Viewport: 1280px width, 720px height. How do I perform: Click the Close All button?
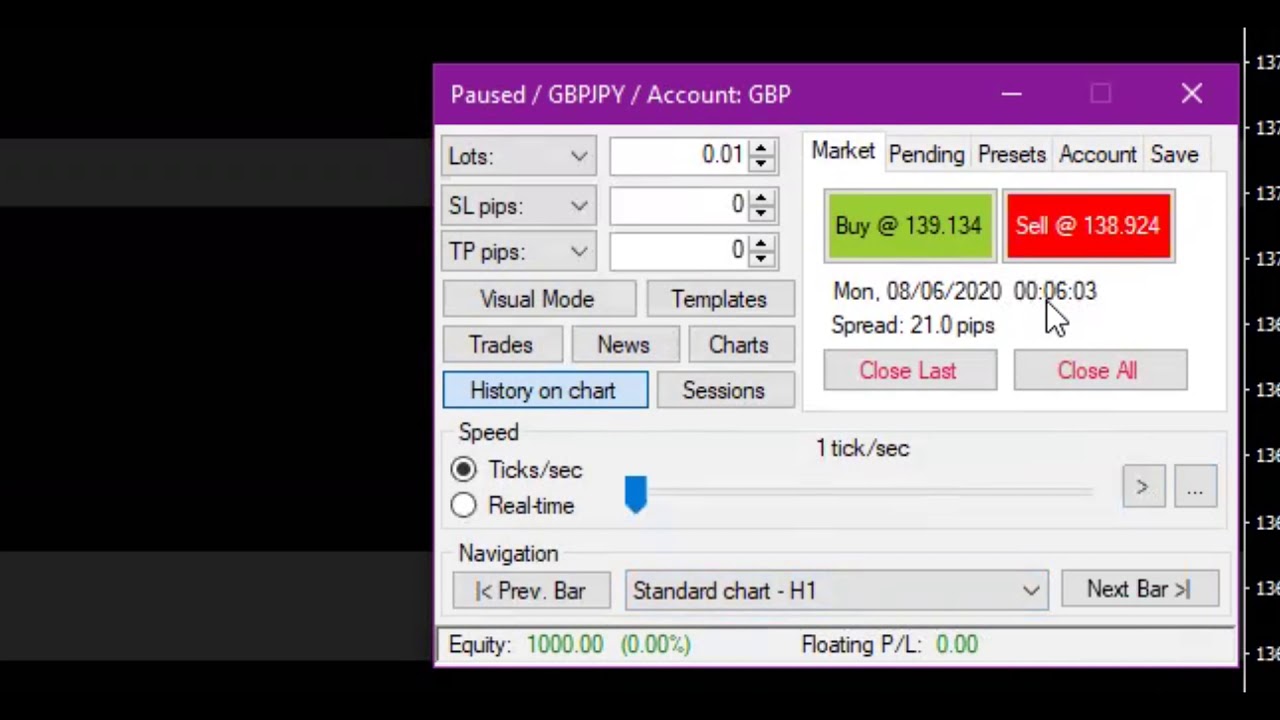1099,370
